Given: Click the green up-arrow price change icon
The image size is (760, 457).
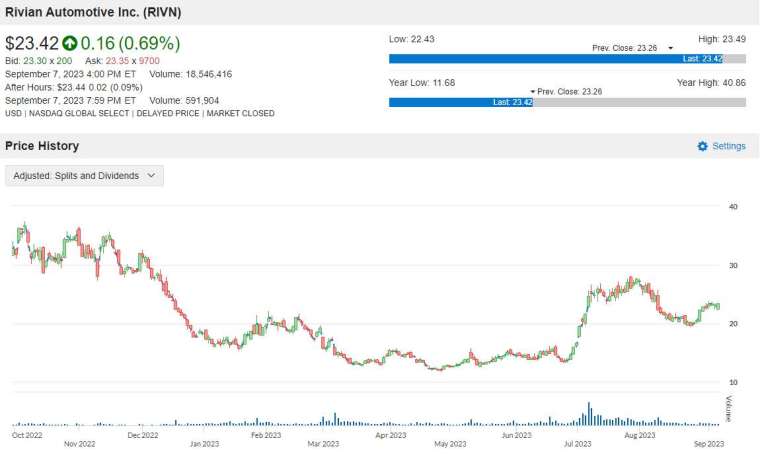Looking at the screenshot, I should pos(69,43).
